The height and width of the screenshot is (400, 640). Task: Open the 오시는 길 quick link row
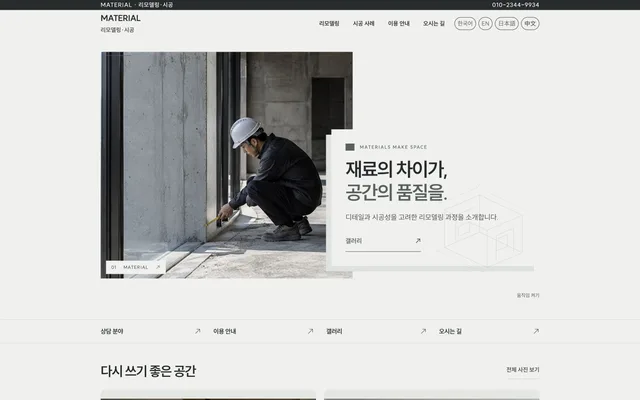point(489,331)
